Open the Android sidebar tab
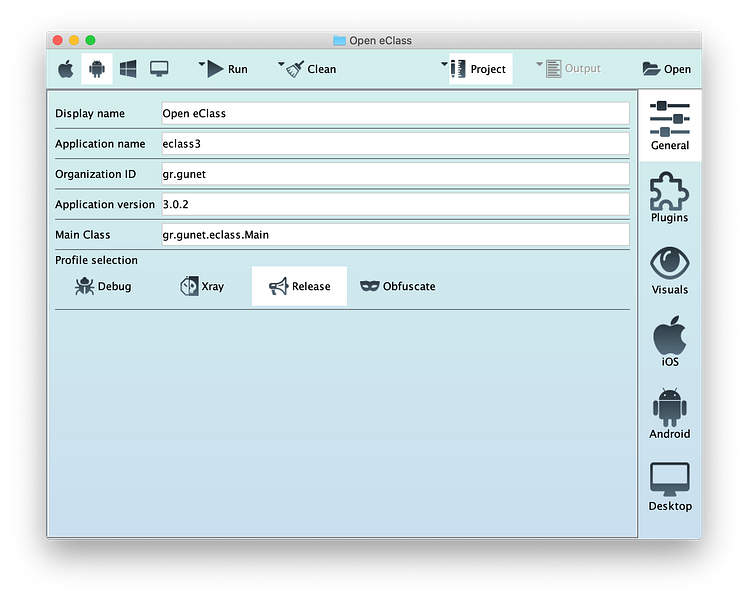 [670, 414]
